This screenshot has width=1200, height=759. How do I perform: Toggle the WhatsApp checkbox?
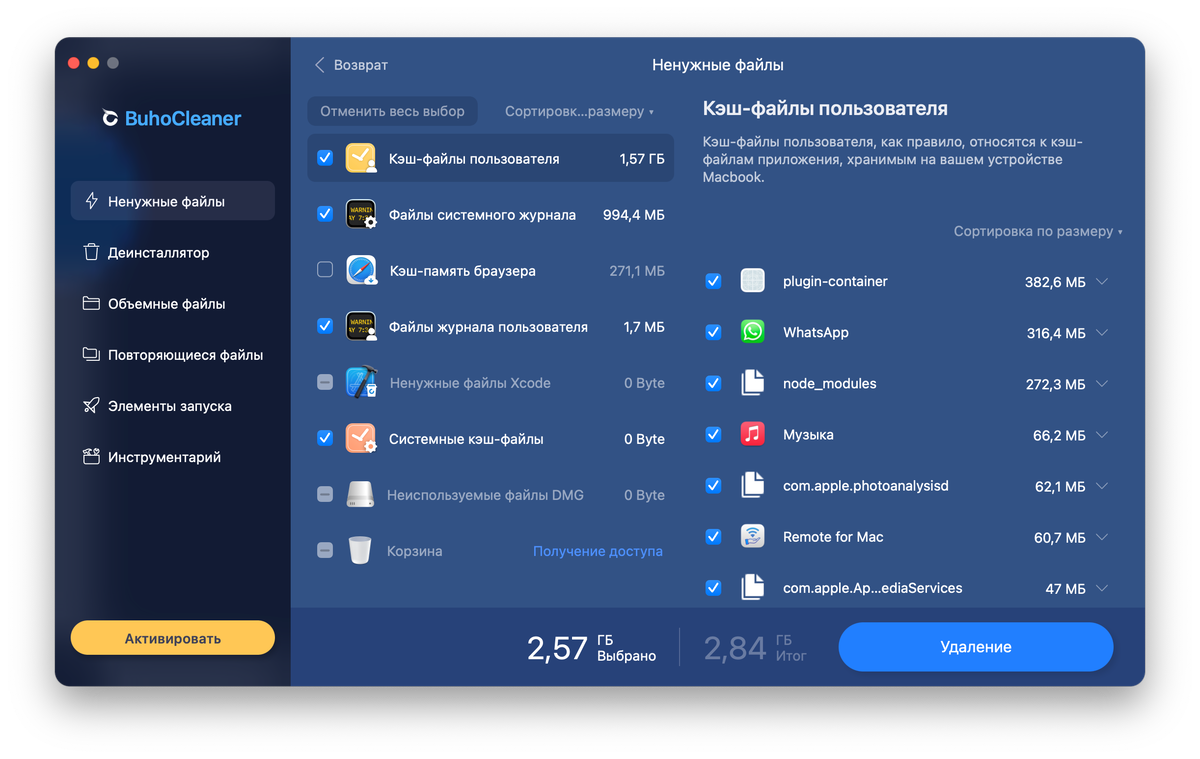click(x=713, y=332)
